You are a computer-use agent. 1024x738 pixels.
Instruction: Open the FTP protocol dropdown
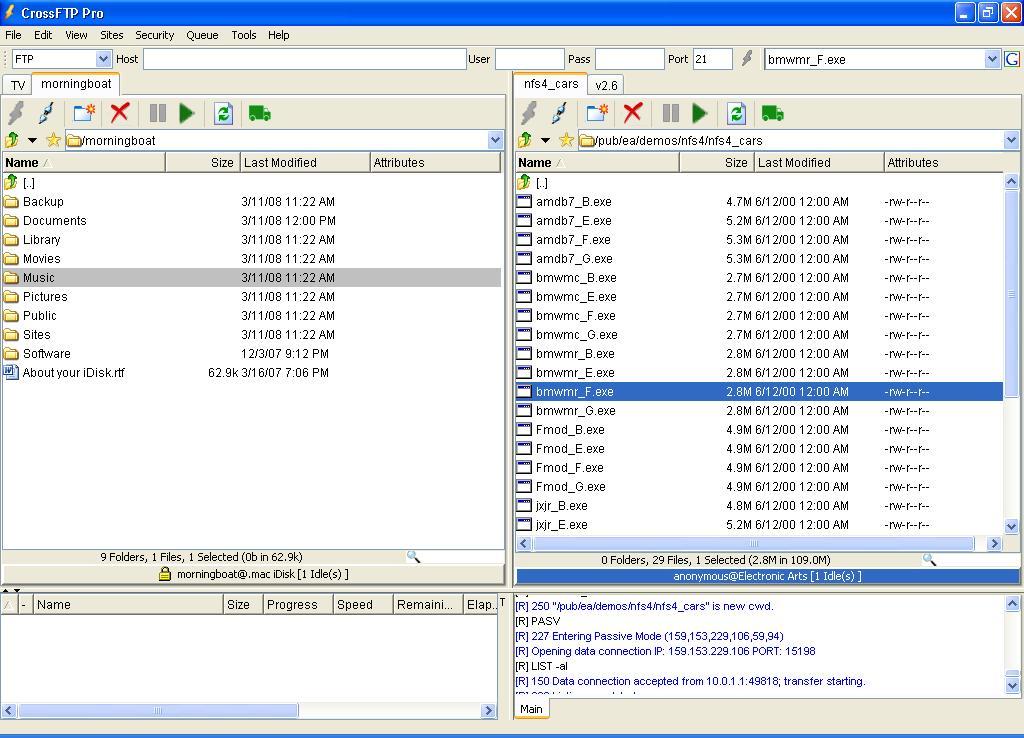pos(103,59)
